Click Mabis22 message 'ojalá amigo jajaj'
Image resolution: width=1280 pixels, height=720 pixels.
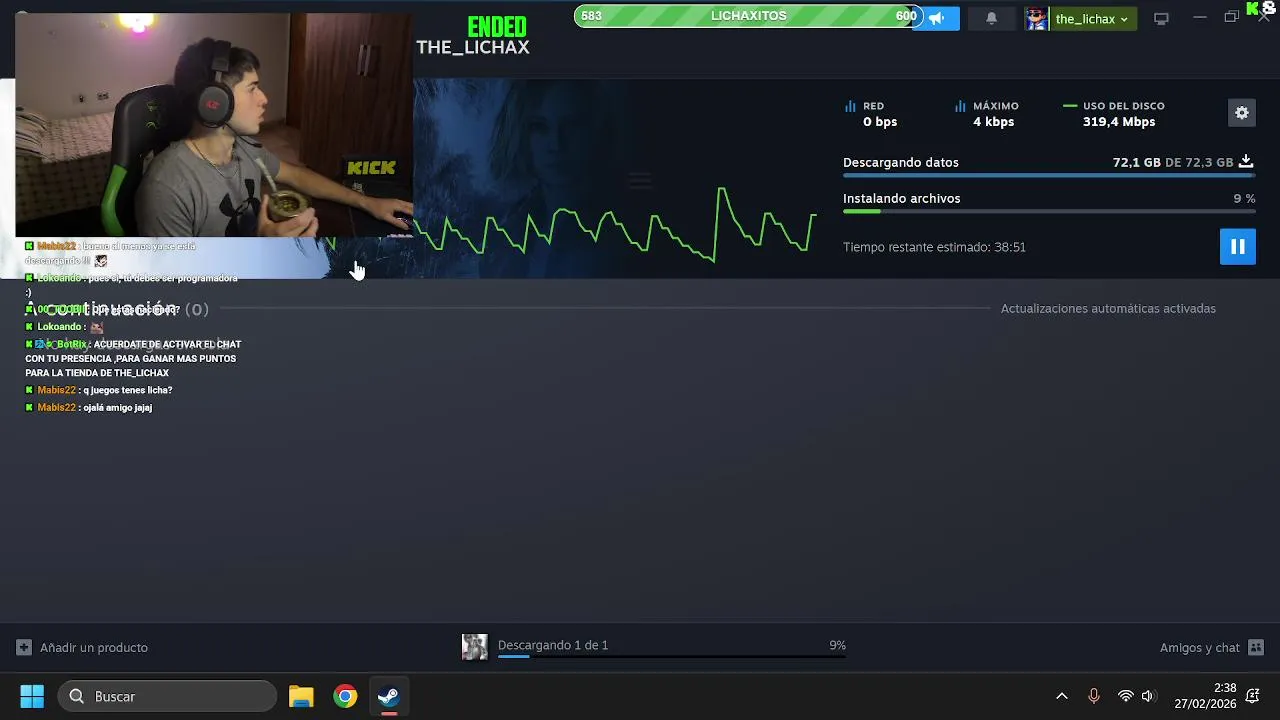click(x=89, y=408)
